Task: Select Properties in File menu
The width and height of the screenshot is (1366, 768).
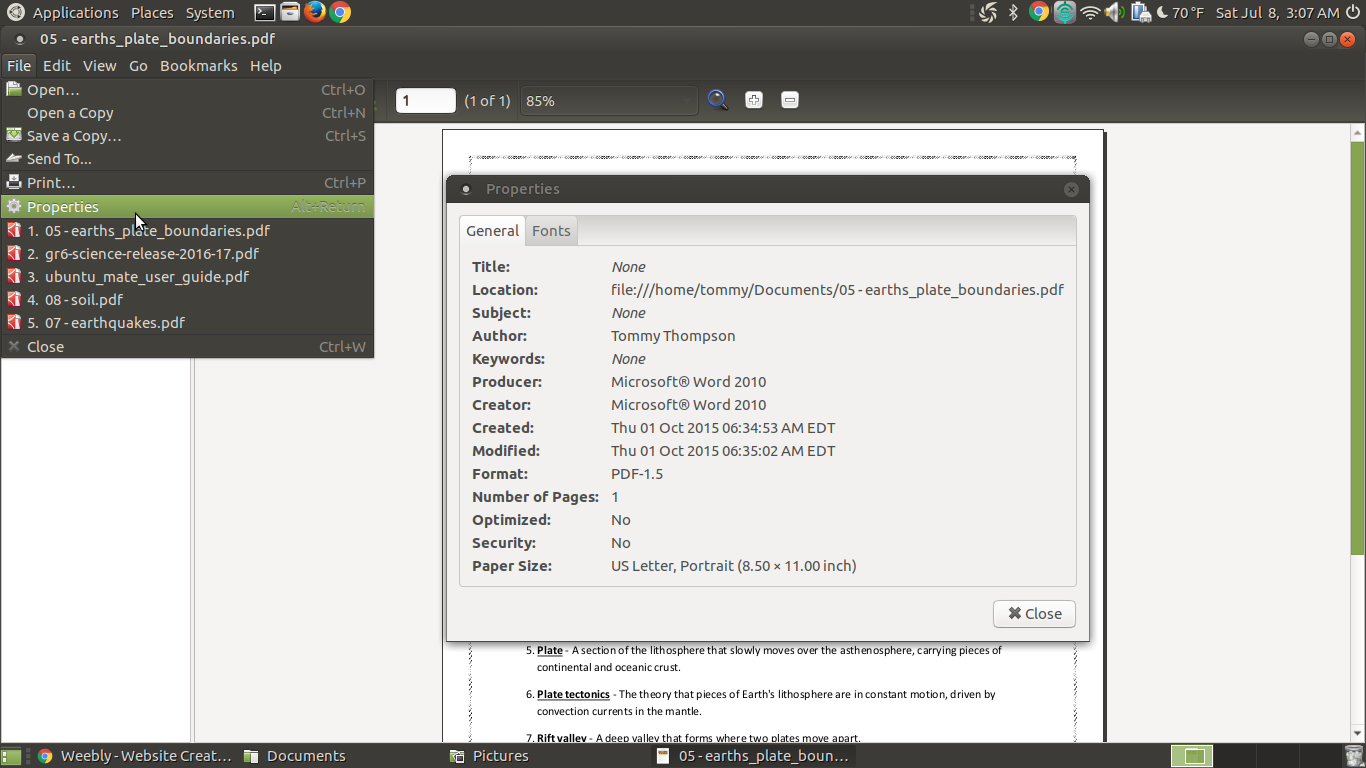Action: pyautogui.click(x=187, y=207)
